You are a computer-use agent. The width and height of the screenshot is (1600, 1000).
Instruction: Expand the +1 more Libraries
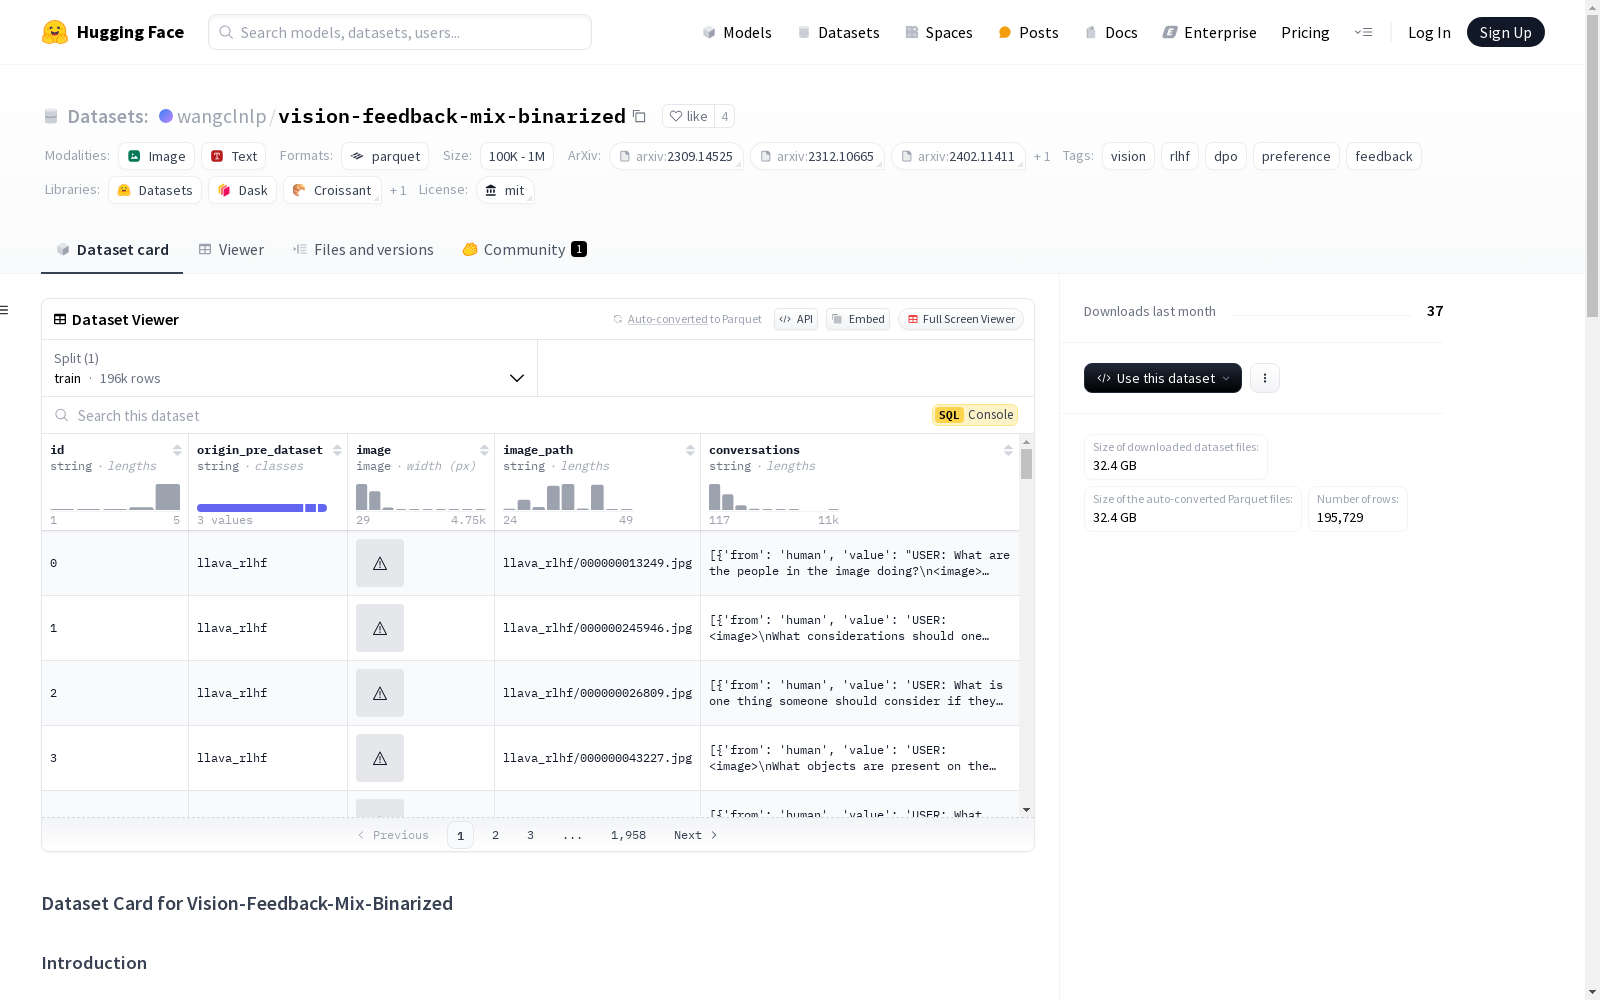coord(398,190)
